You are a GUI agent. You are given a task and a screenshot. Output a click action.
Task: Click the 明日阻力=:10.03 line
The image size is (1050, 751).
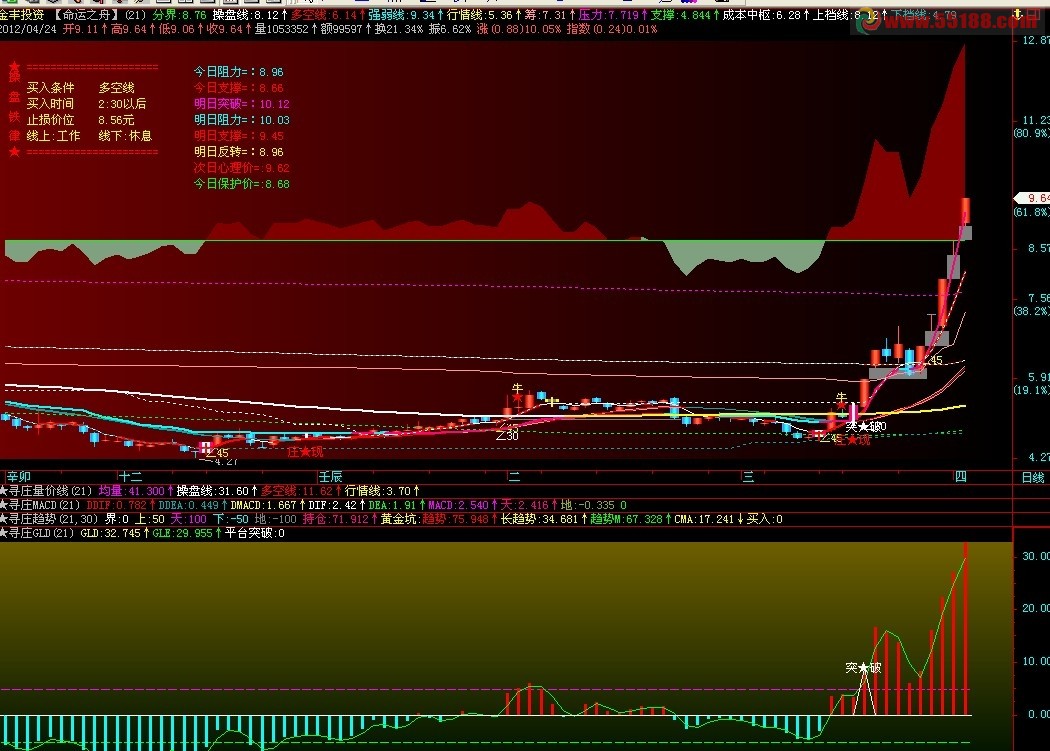242,120
